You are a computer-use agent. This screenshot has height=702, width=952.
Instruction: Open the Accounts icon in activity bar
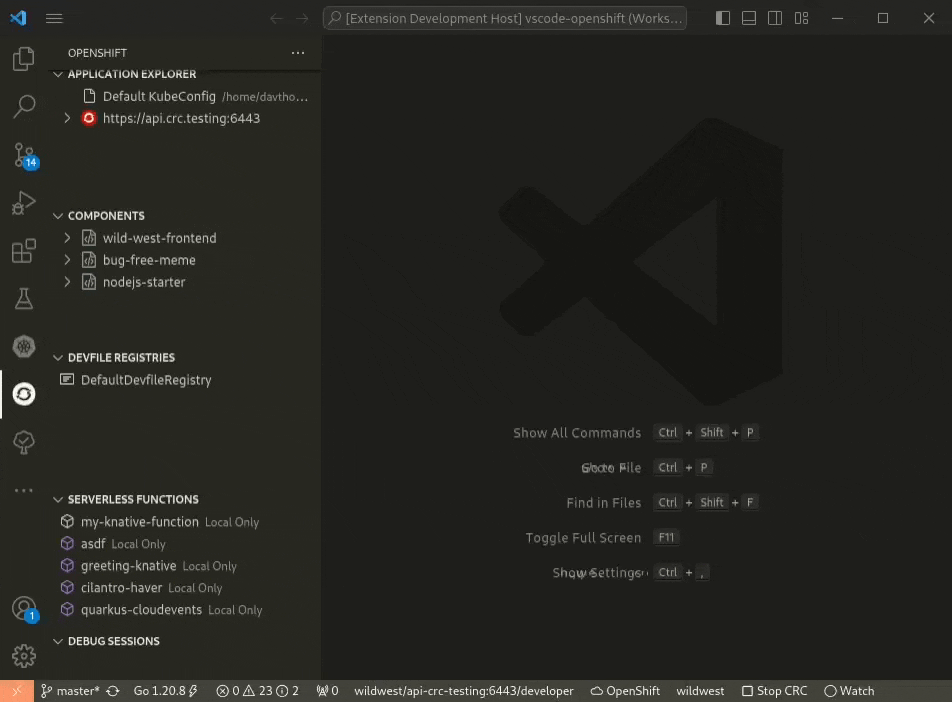[24, 608]
